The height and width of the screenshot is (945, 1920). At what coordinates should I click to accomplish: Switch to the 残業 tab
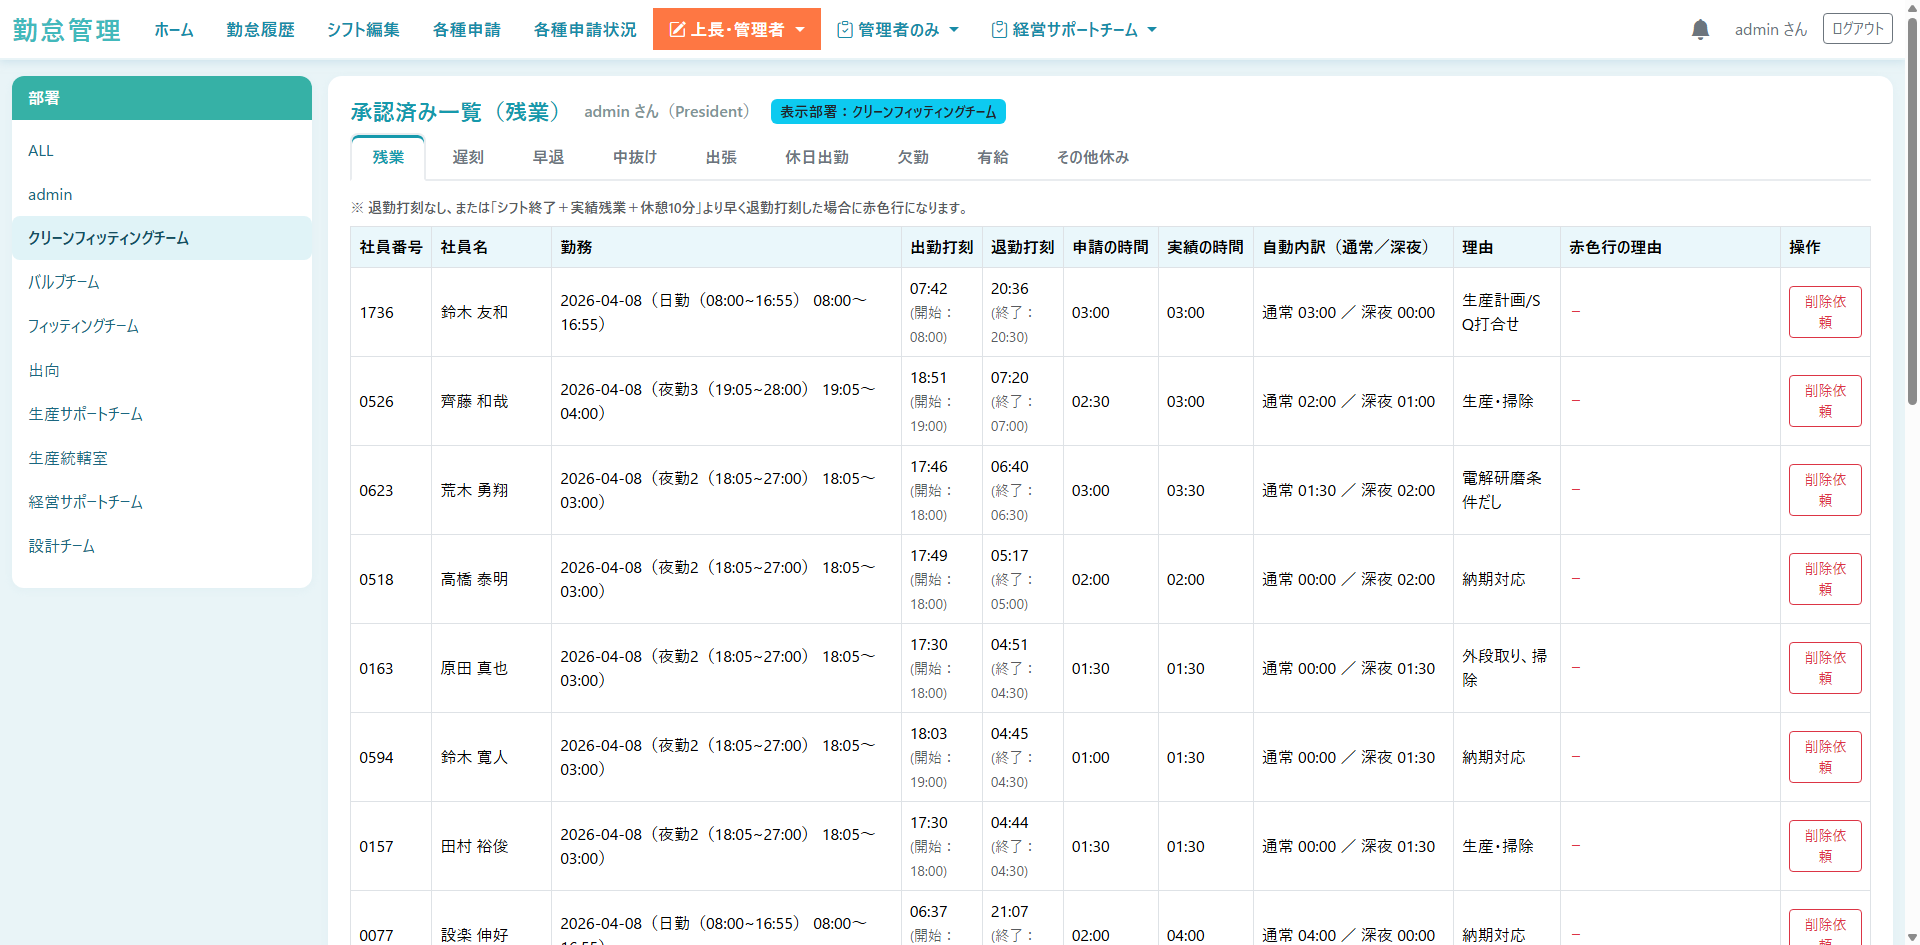coord(388,157)
